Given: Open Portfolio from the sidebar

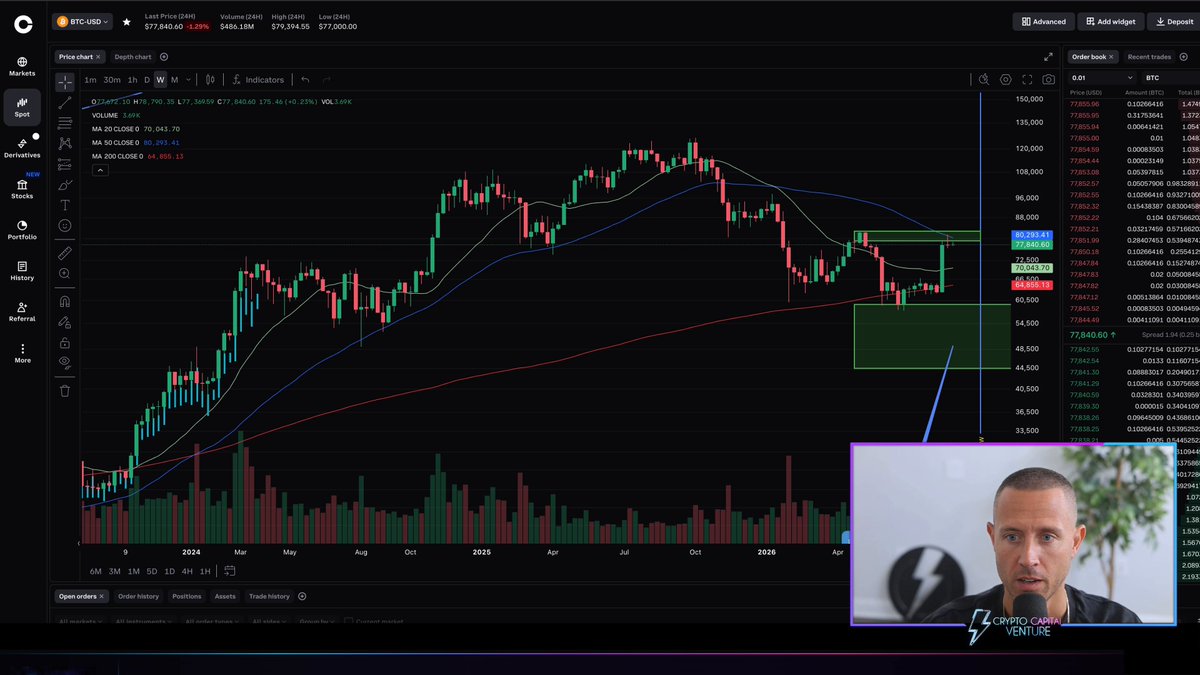Looking at the screenshot, I should 22,230.
